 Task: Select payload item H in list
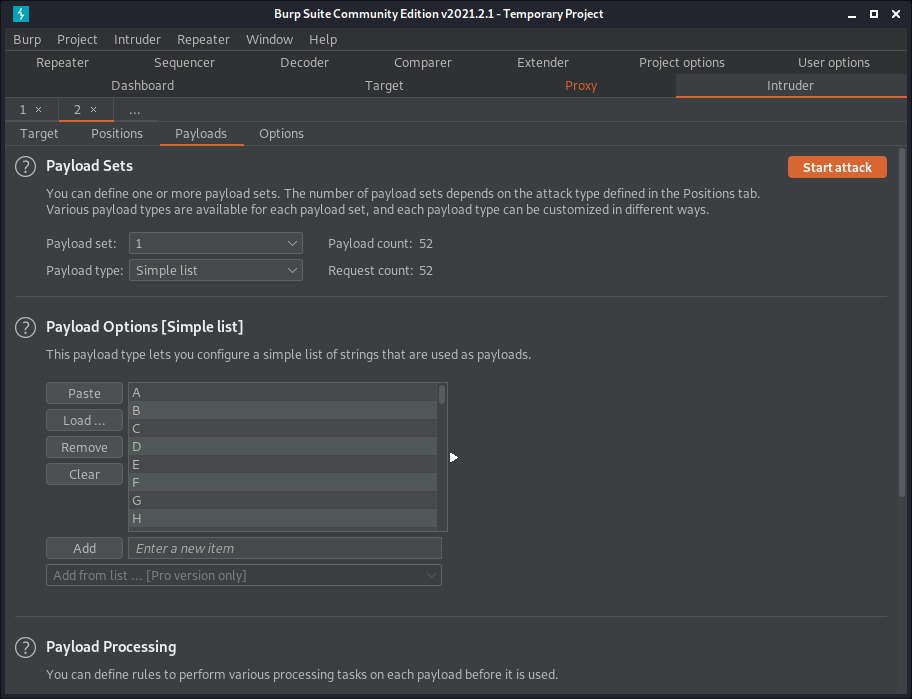coord(283,519)
